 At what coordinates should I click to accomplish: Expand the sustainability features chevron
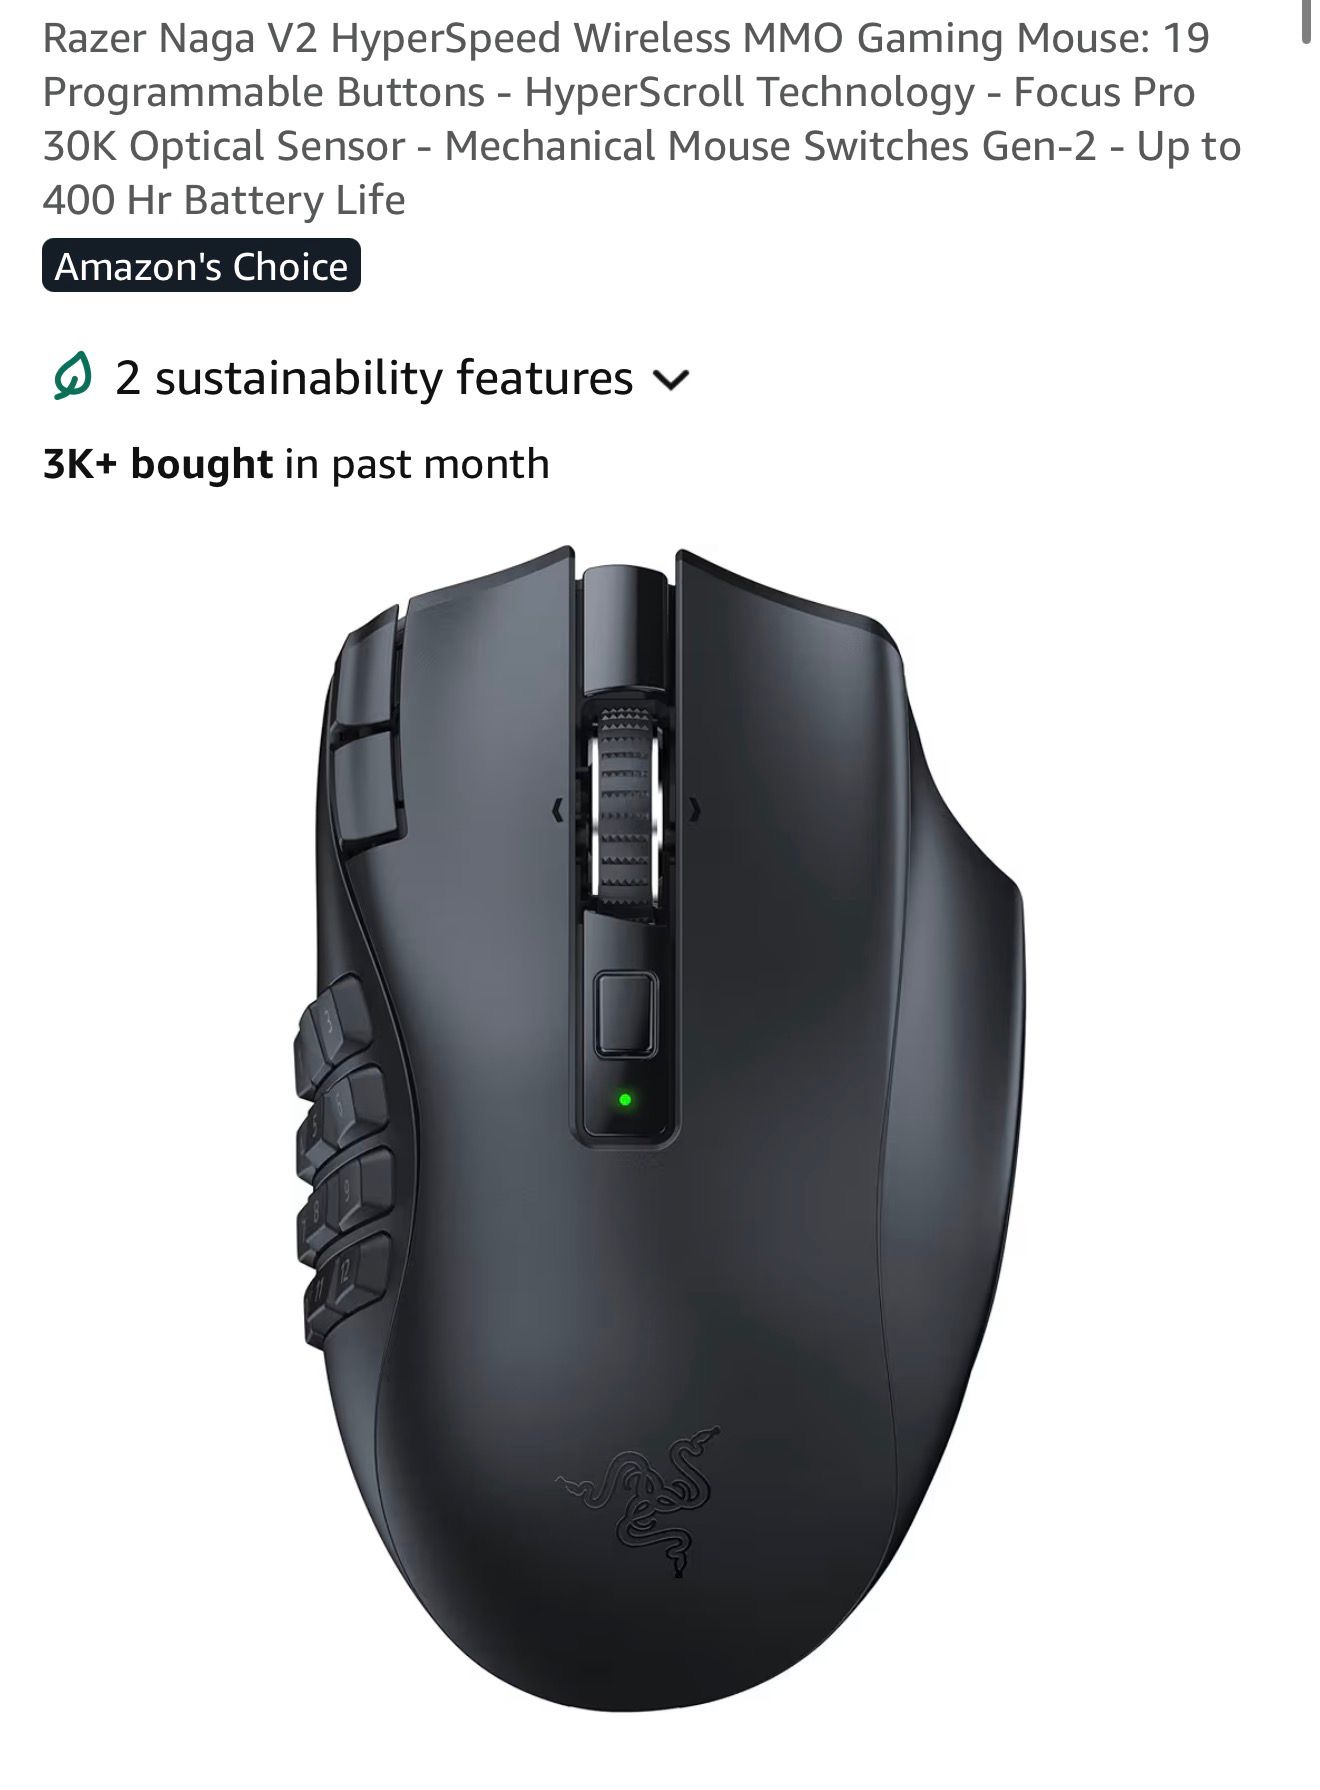click(x=670, y=380)
